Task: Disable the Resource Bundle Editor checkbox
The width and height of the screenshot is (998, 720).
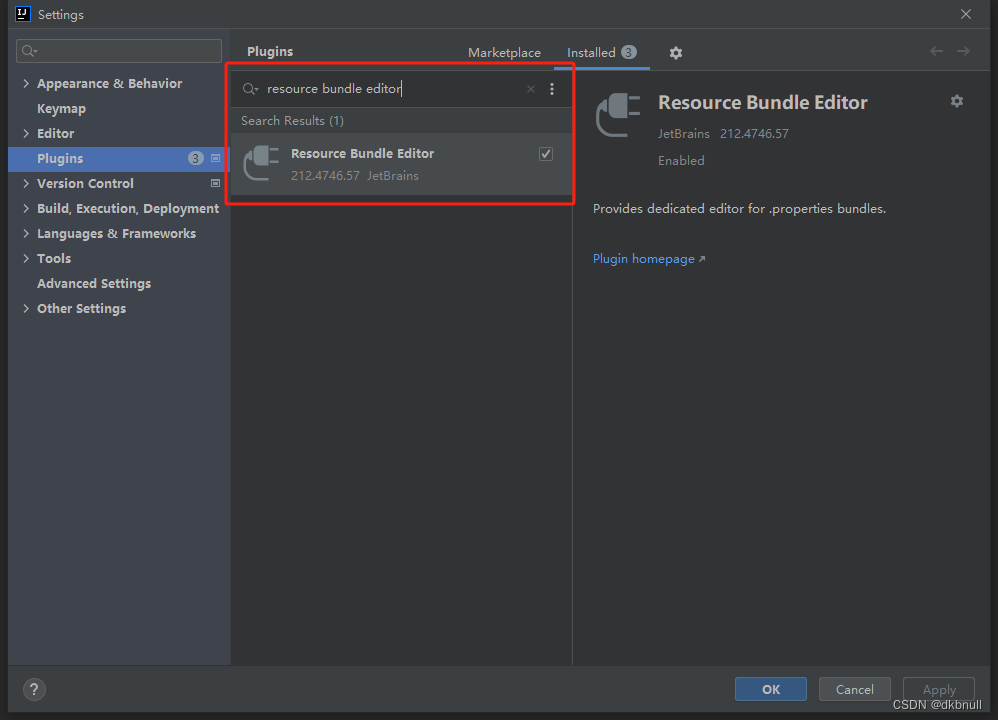Action: (x=545, y=154)
